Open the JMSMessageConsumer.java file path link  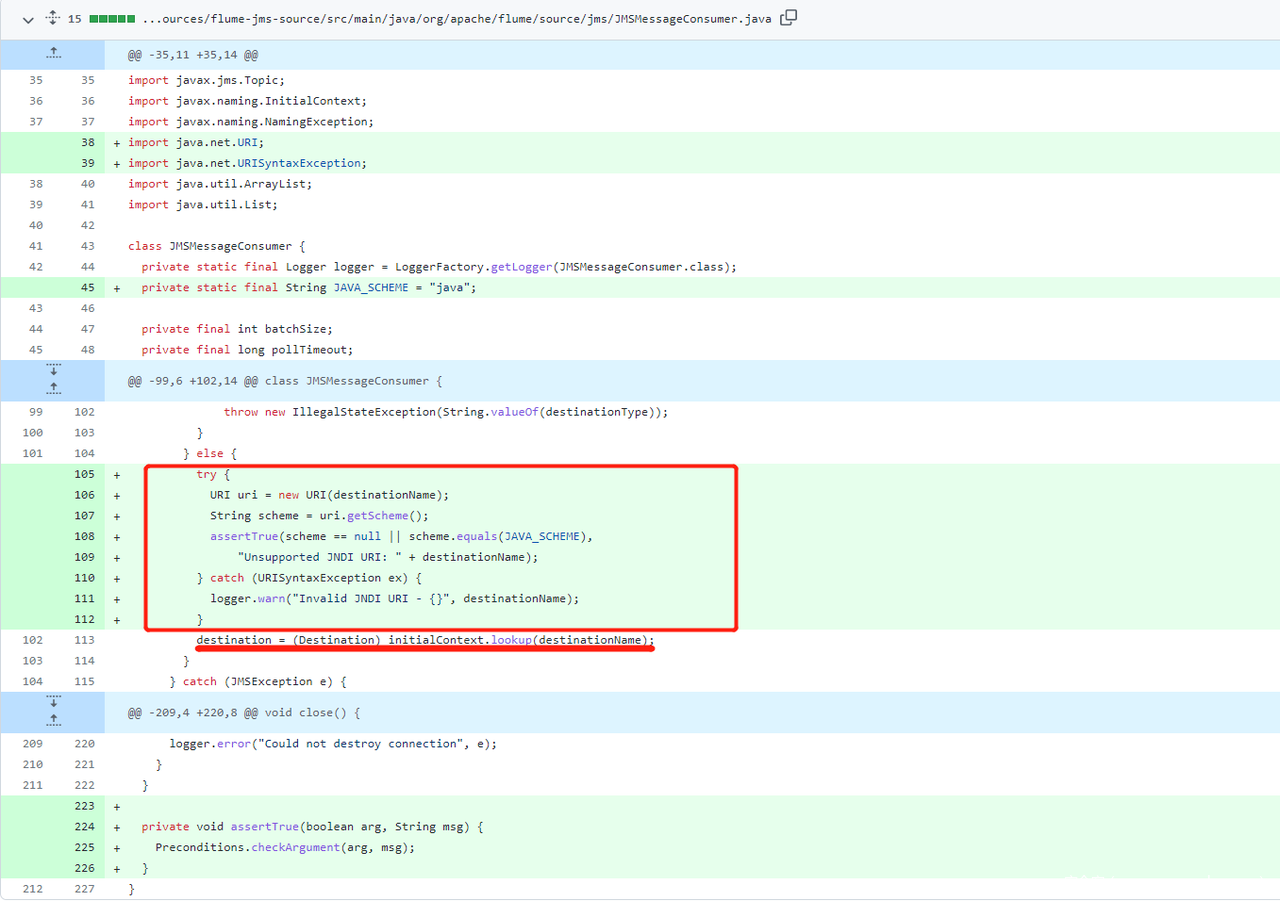pos(456,19)
